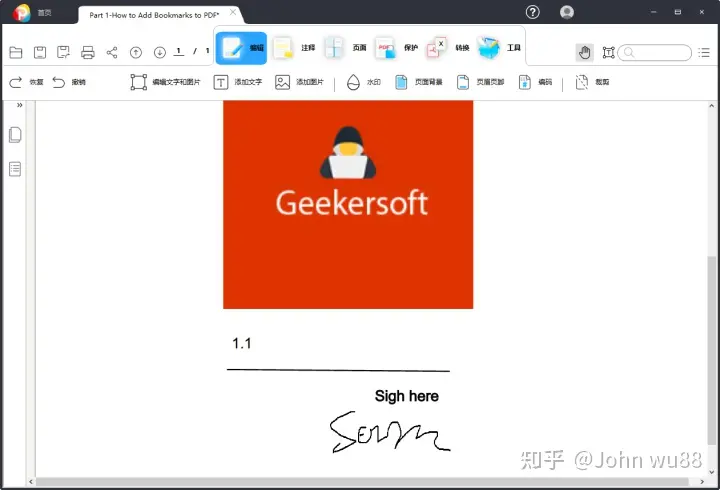
Task: Switch to the 保护 (Protect) tab
Action: tap(397, 48)
